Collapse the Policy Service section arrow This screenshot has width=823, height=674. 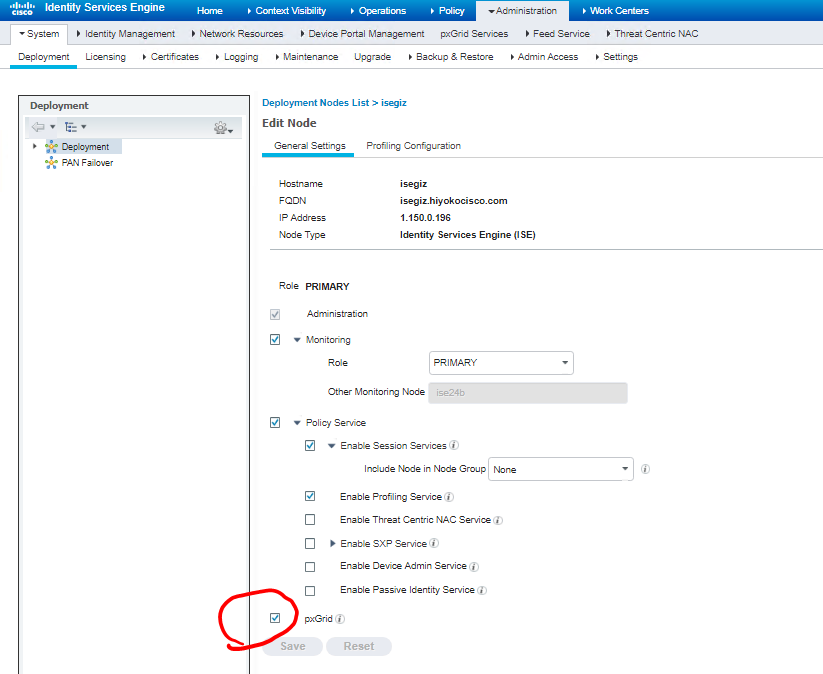click(x=297, y=423)
